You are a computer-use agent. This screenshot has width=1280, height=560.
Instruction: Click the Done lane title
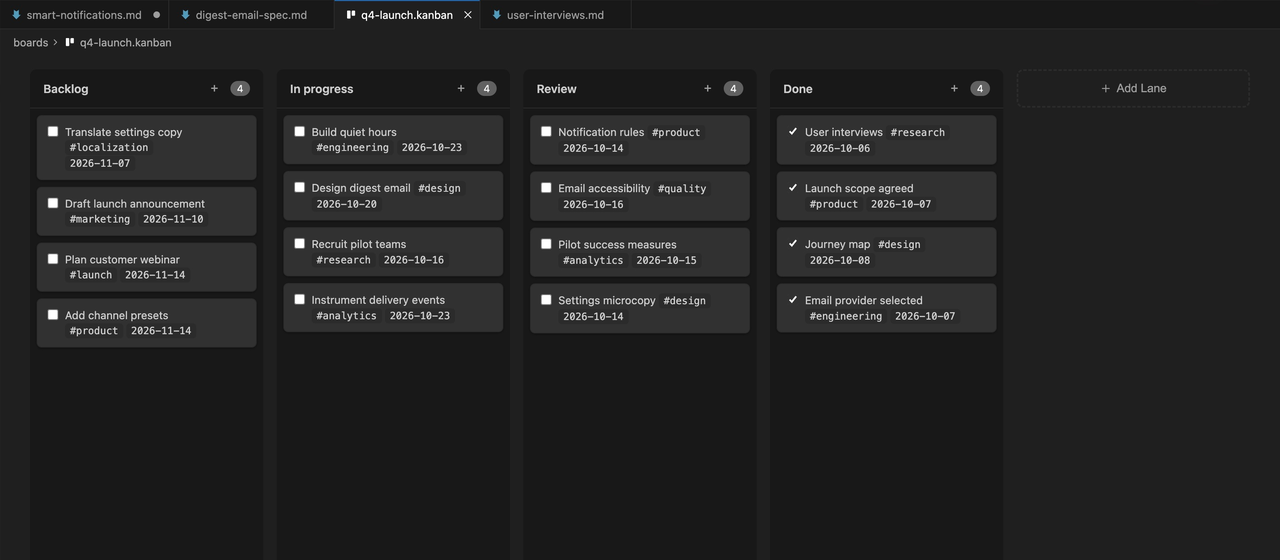[798, 89]
